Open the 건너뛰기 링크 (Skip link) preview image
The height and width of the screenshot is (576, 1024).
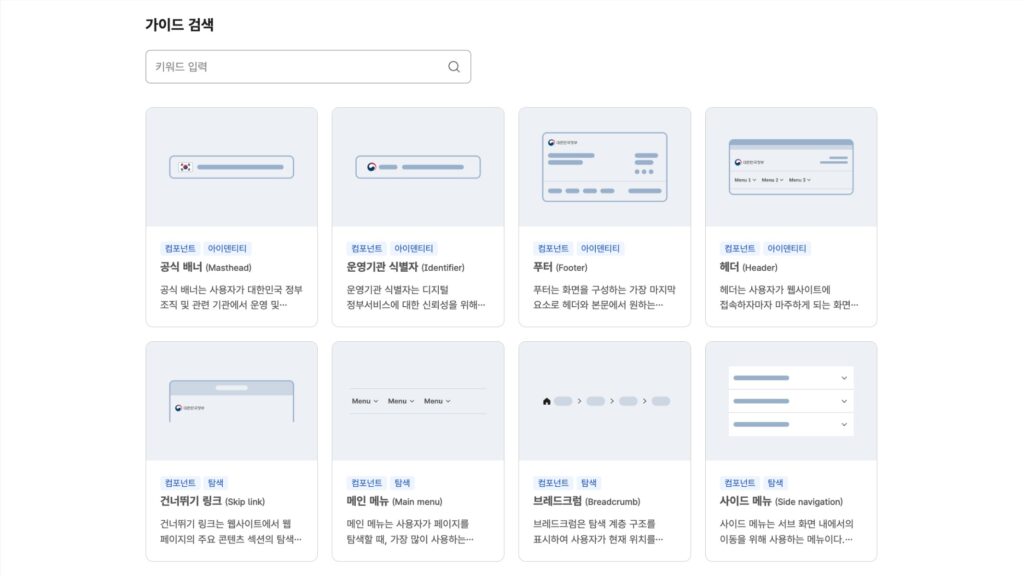pos(231,401)
